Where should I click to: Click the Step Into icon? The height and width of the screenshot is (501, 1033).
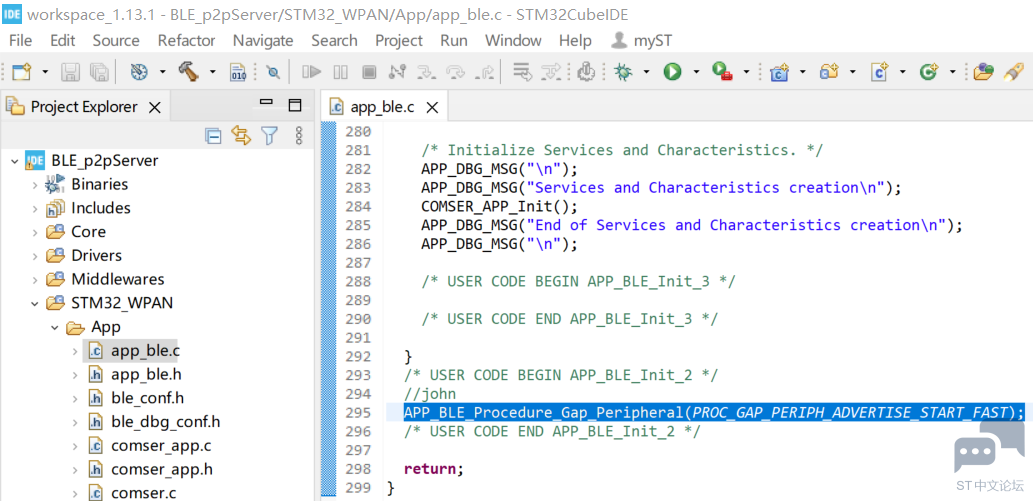point(427,72)
